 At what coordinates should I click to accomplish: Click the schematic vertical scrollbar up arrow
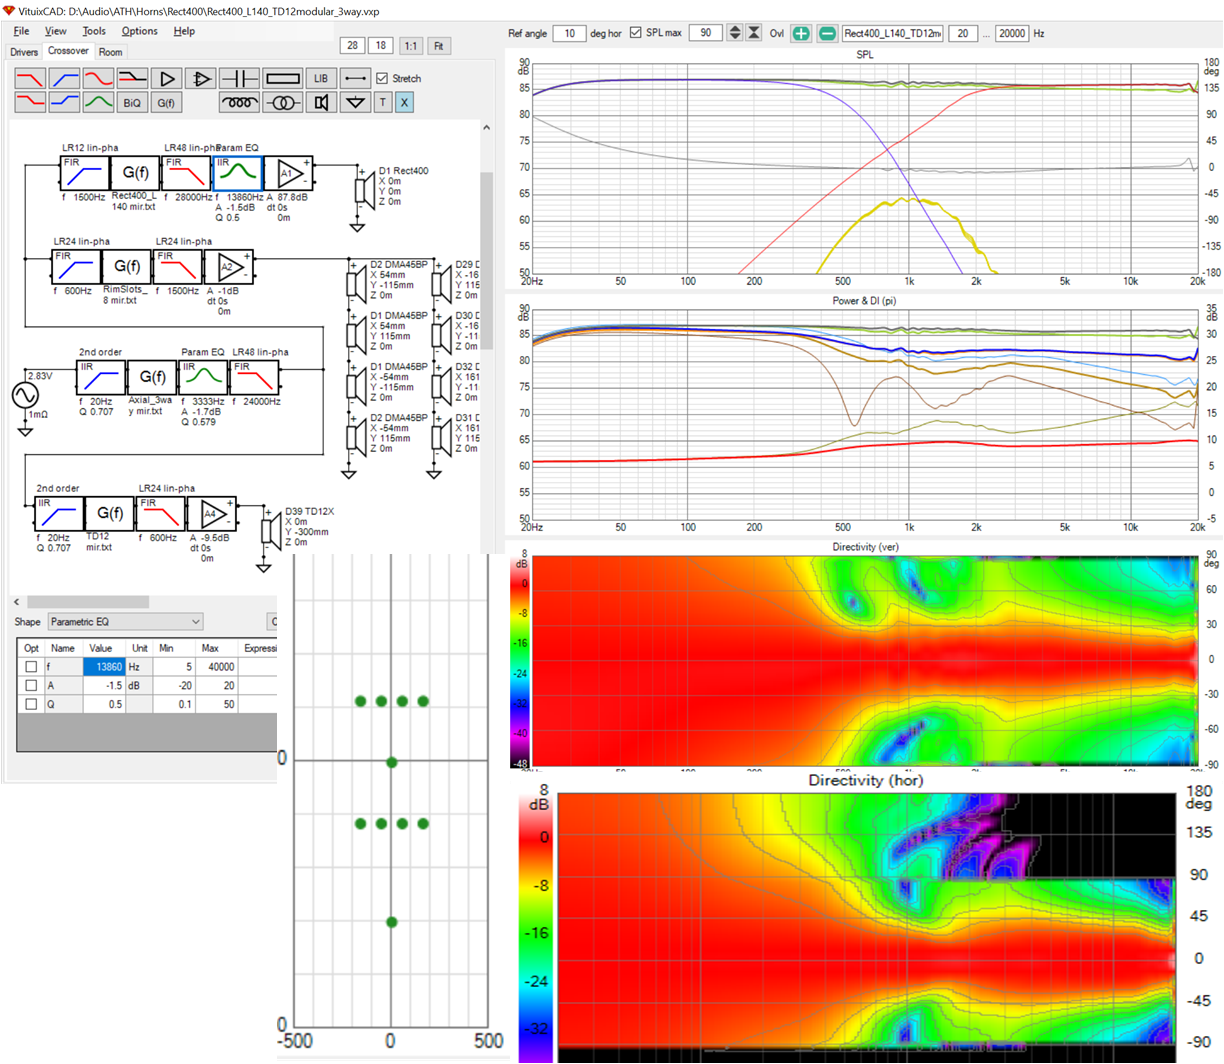pyautogui.click(x=486, y=128)
